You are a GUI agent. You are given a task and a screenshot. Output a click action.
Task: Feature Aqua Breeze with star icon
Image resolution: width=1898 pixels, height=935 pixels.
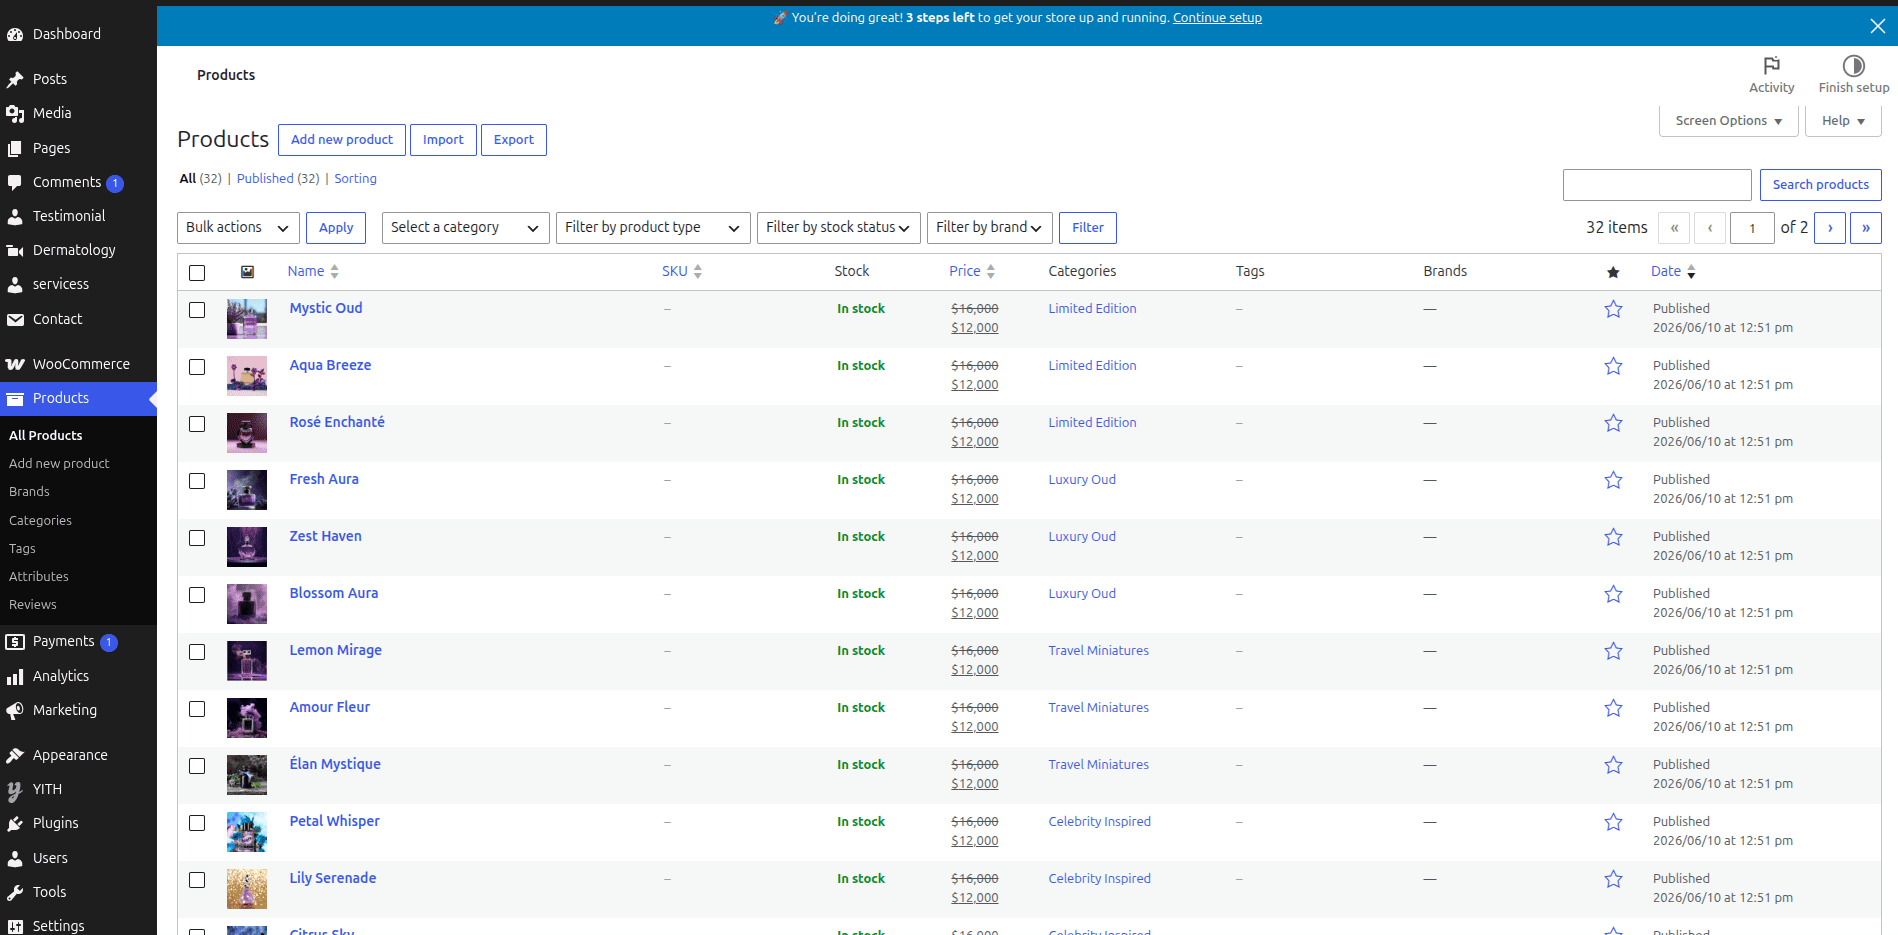pos(1613,366)
